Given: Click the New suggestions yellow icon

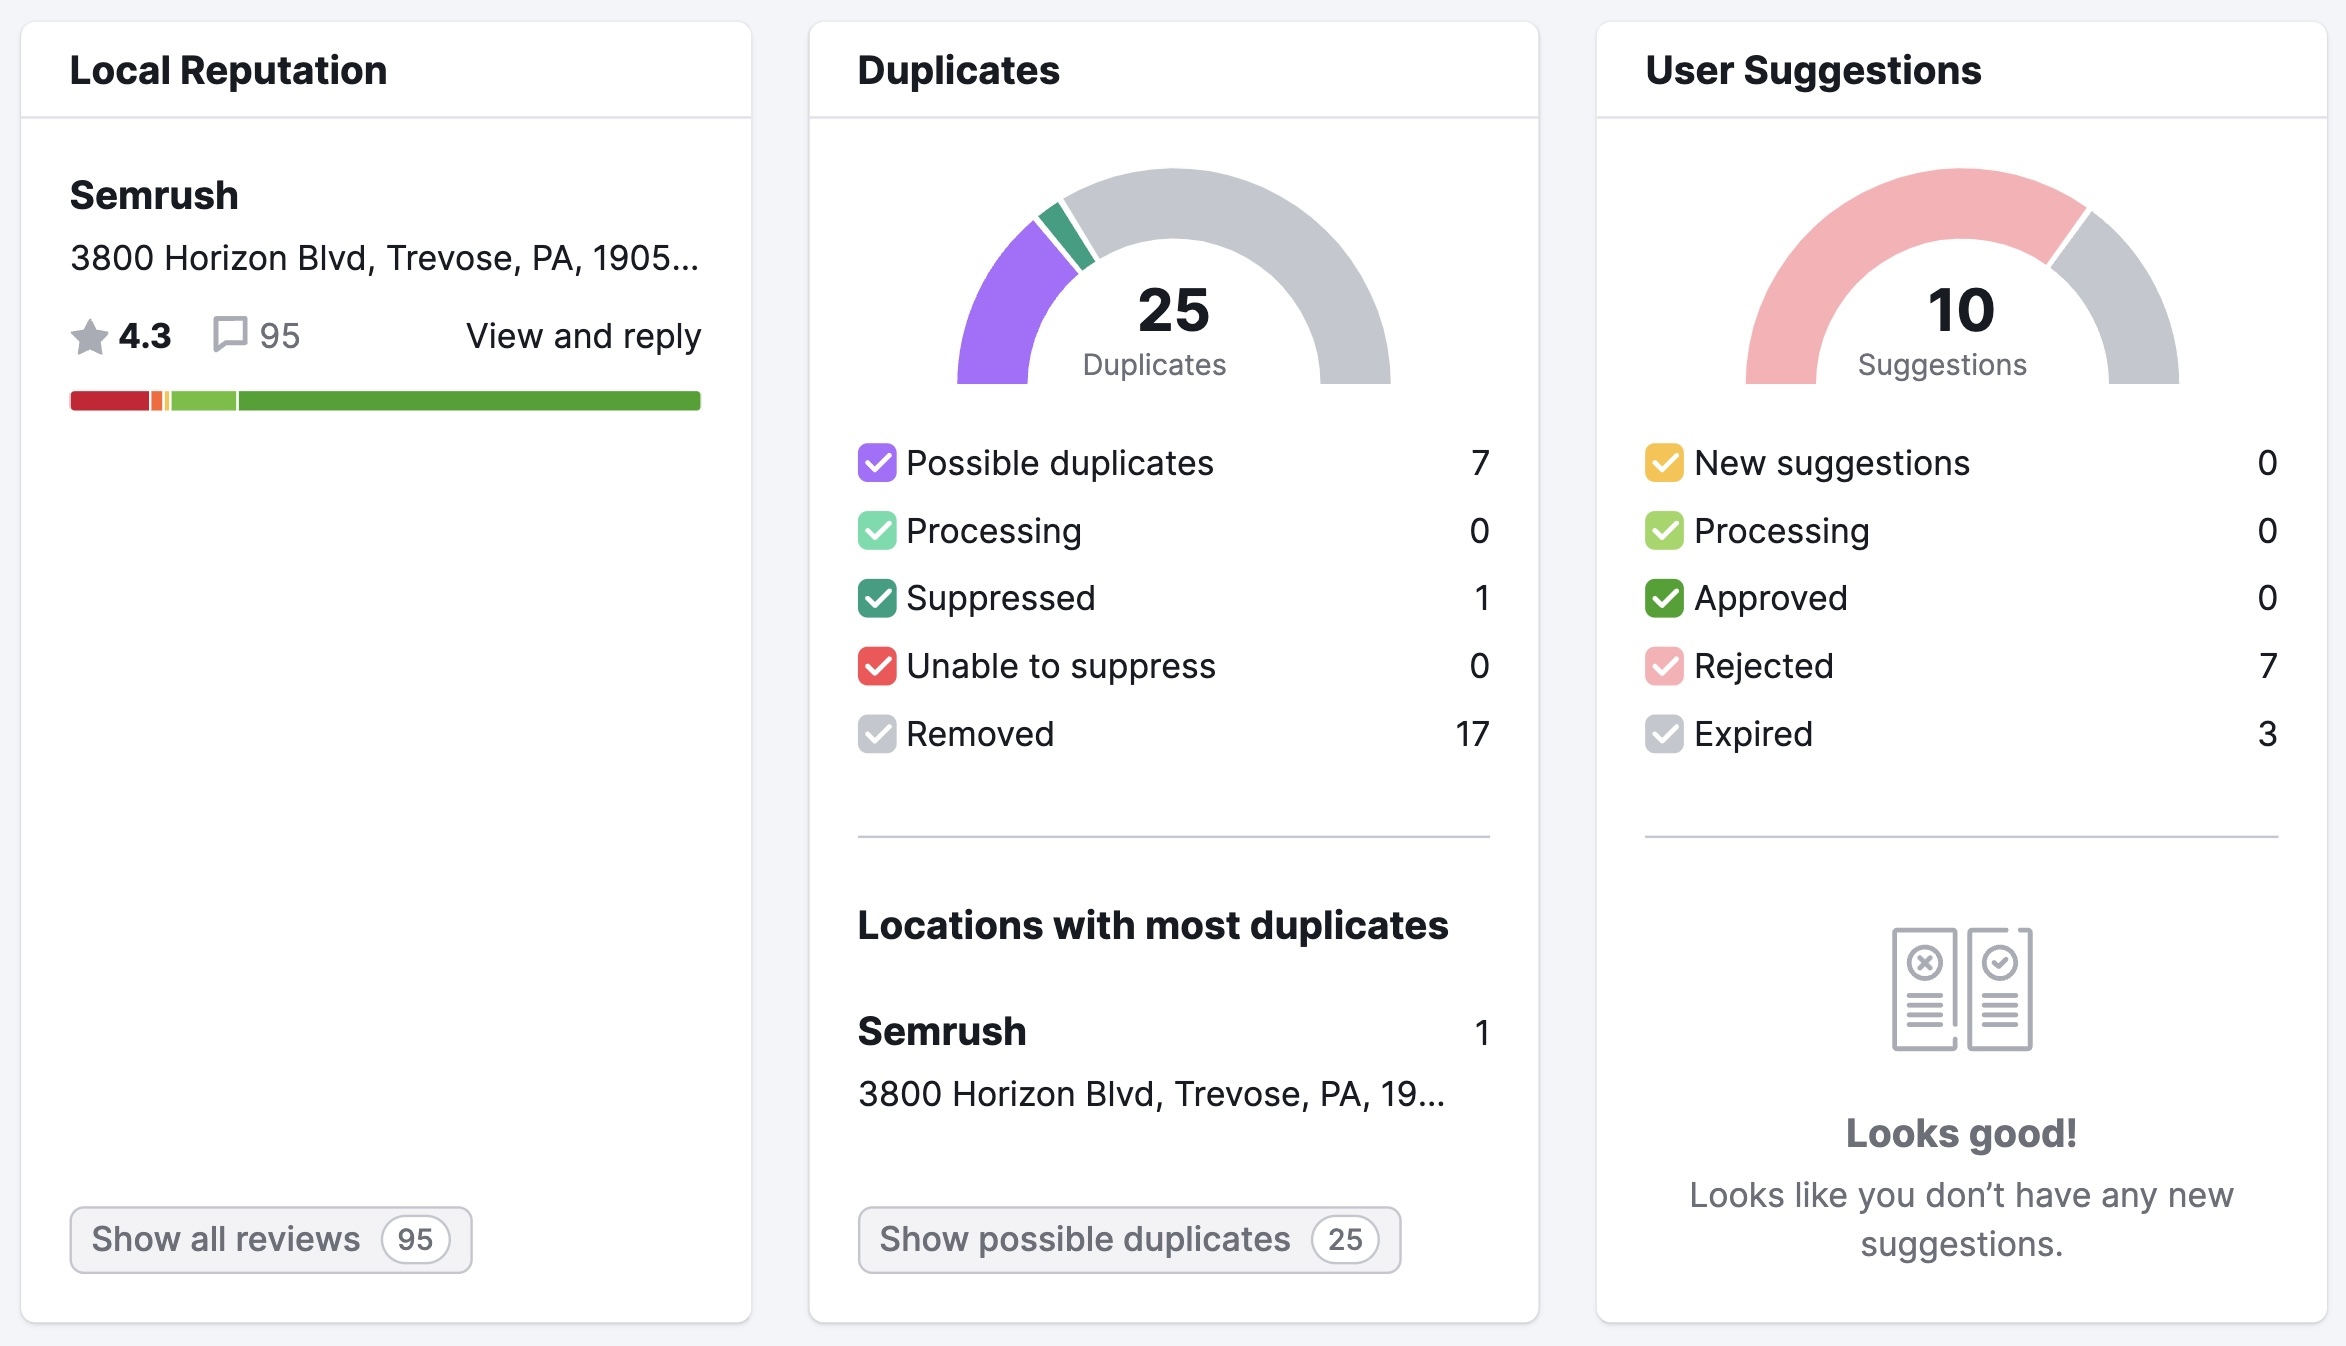Looking at the screenshot, I should pos(1666,464).
